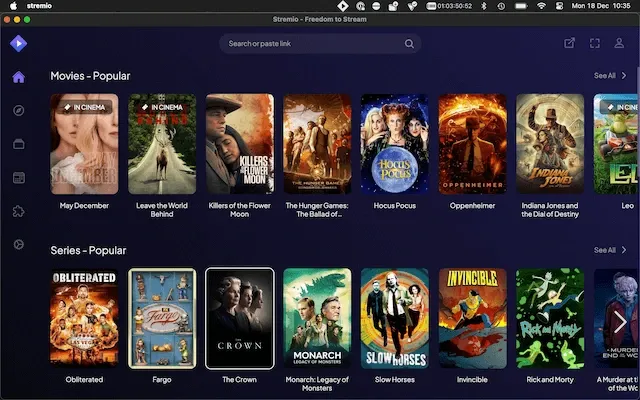Click the 'Slow Horses' title text
The width and height of the screenshot is (640, 400).
pos(395,380)
